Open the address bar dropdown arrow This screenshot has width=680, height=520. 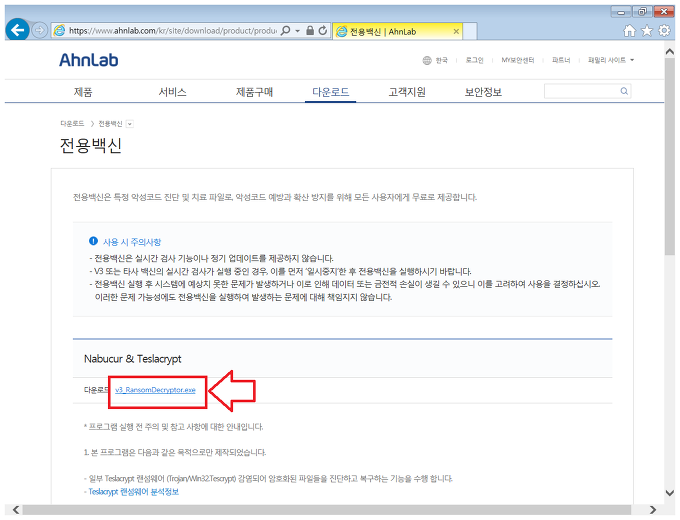click(298, 31)
